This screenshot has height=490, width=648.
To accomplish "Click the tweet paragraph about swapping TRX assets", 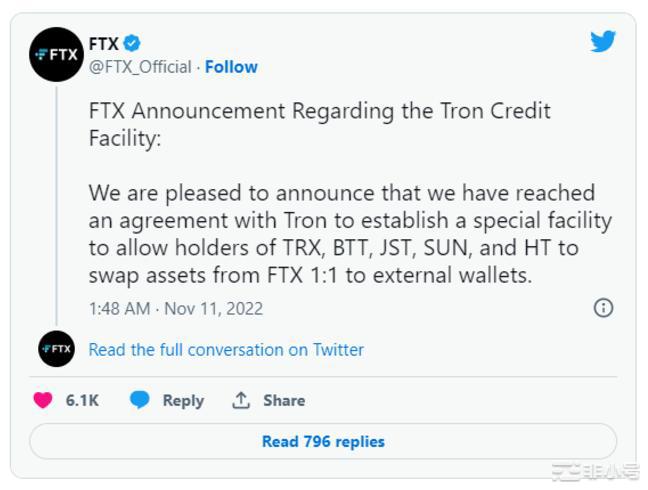I will click(349, 234).
